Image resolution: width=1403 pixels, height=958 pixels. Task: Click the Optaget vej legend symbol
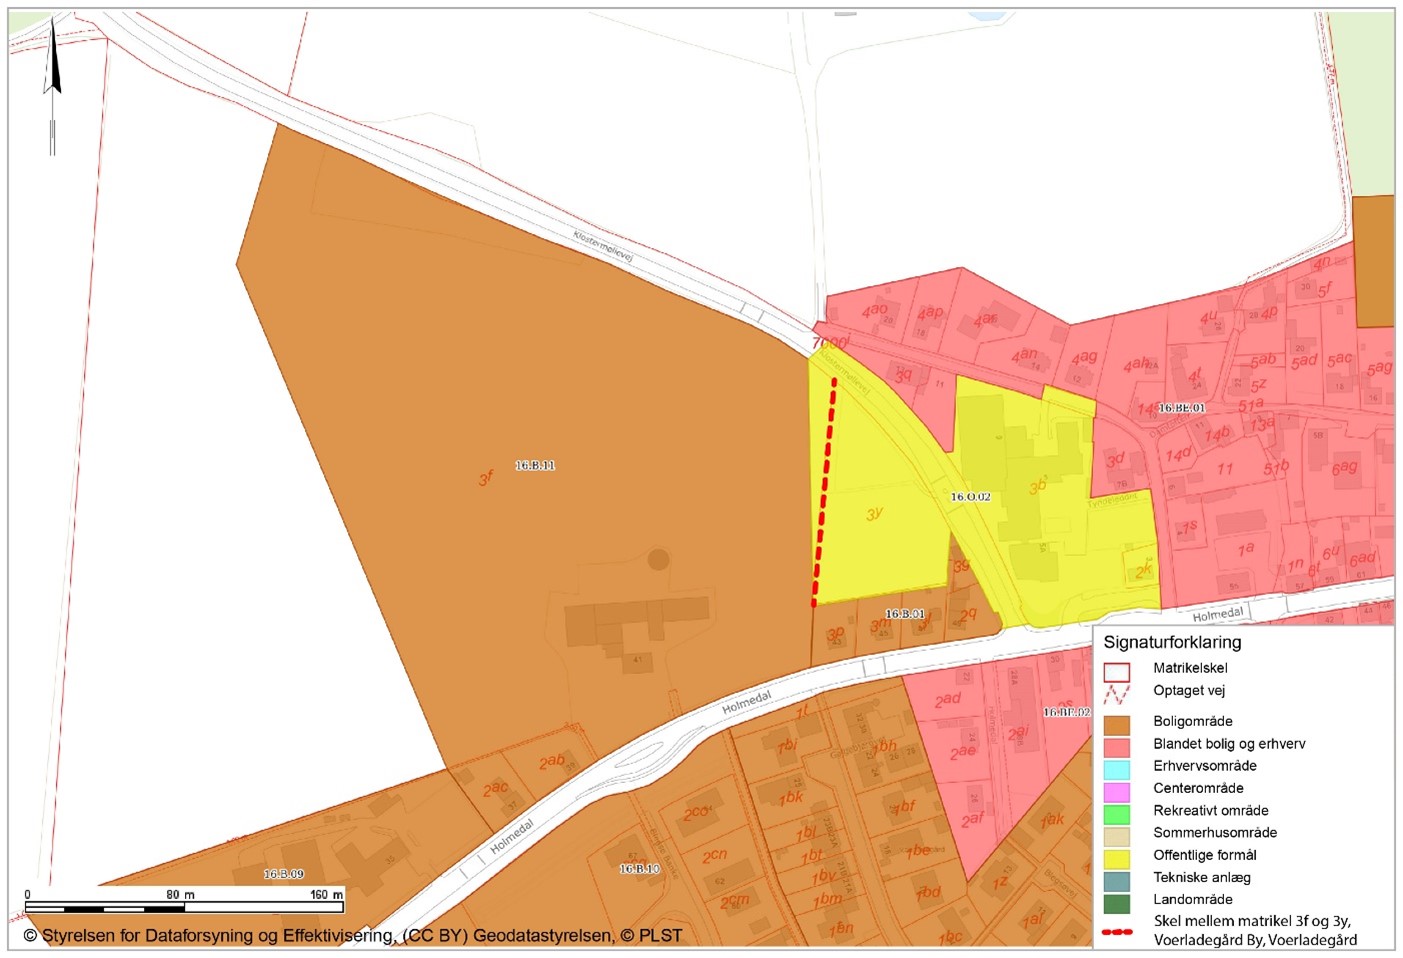1116,692
